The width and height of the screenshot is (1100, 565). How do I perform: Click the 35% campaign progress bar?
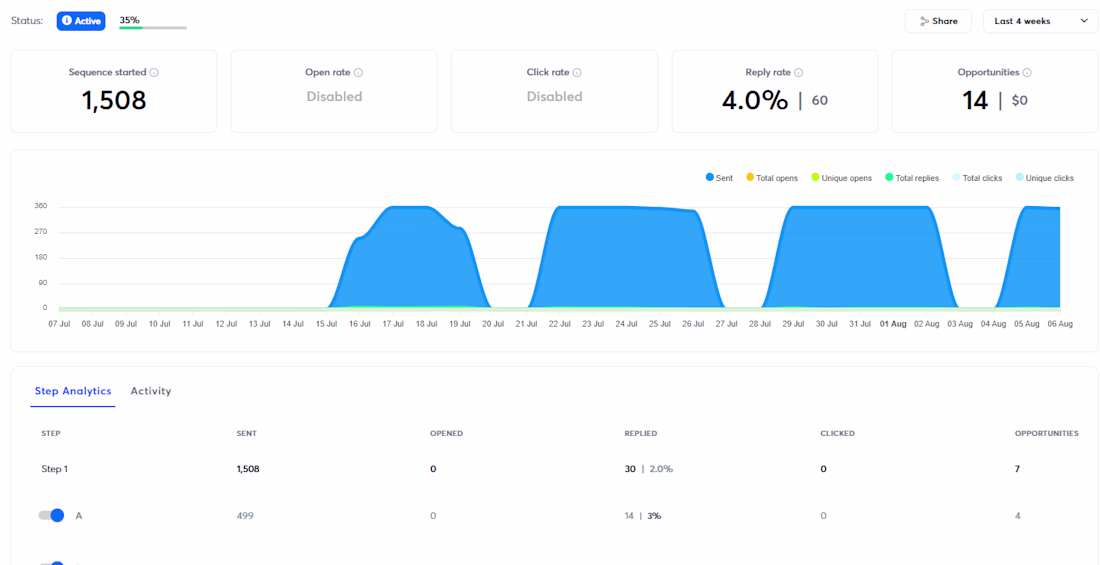coord(153,27)
